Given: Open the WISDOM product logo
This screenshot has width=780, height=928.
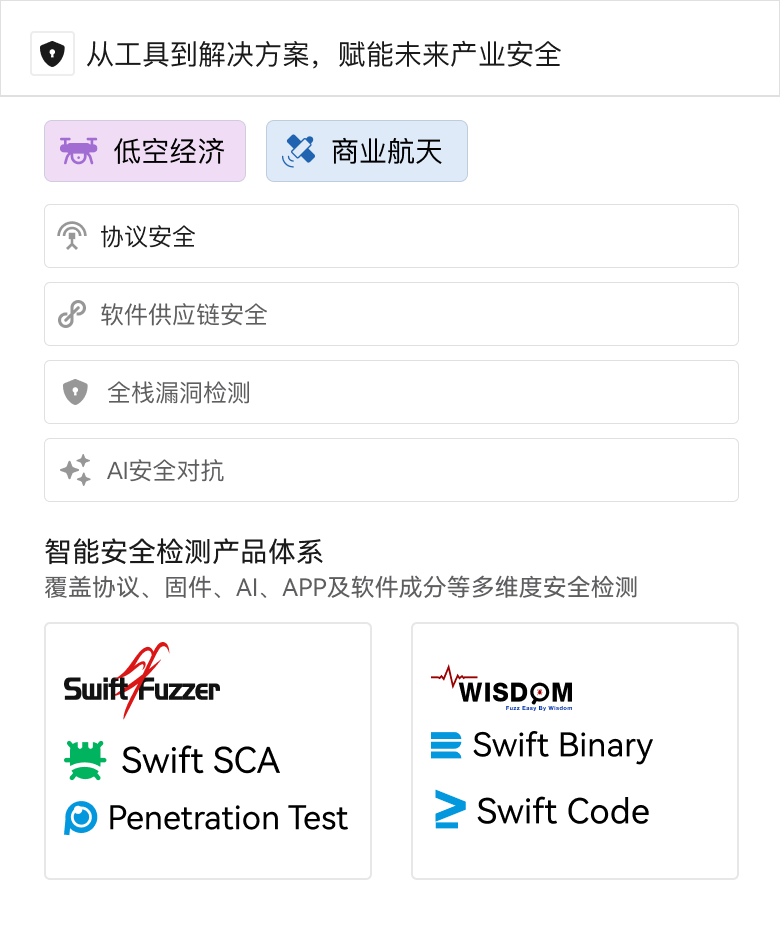Looking at the screenshot, I should pyautogui.click(x=502, y=688).
